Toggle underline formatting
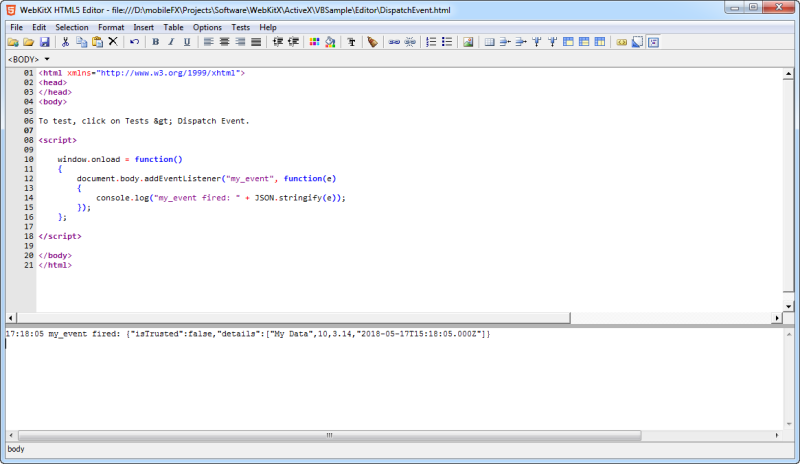Screen dimensions: 800x464 click(x=187, y=42)
